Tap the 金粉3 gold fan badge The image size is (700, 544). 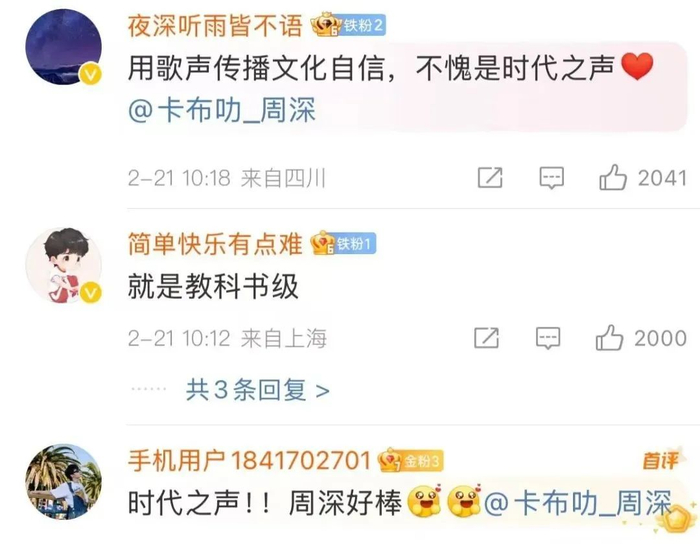click(411, 461)
